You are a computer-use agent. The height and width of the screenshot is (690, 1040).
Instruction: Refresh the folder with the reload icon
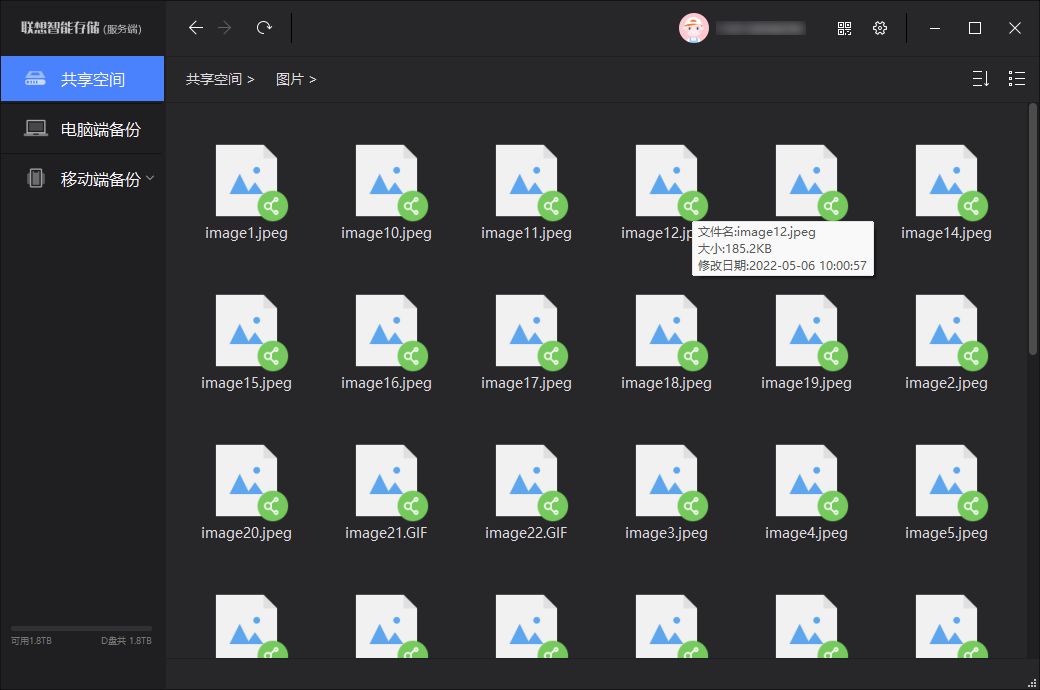pos(263,28)
